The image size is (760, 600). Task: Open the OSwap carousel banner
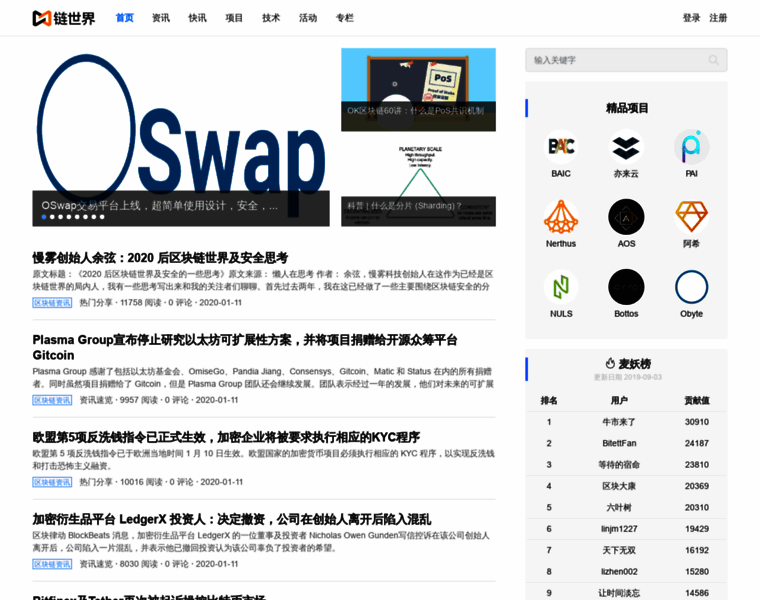point(181,137)
